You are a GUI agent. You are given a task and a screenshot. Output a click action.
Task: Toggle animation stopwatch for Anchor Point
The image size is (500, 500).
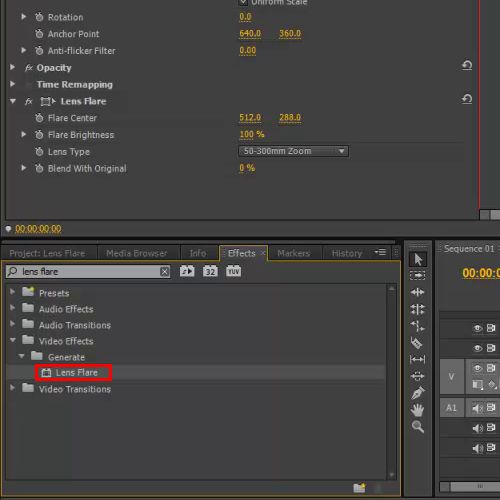39,33
